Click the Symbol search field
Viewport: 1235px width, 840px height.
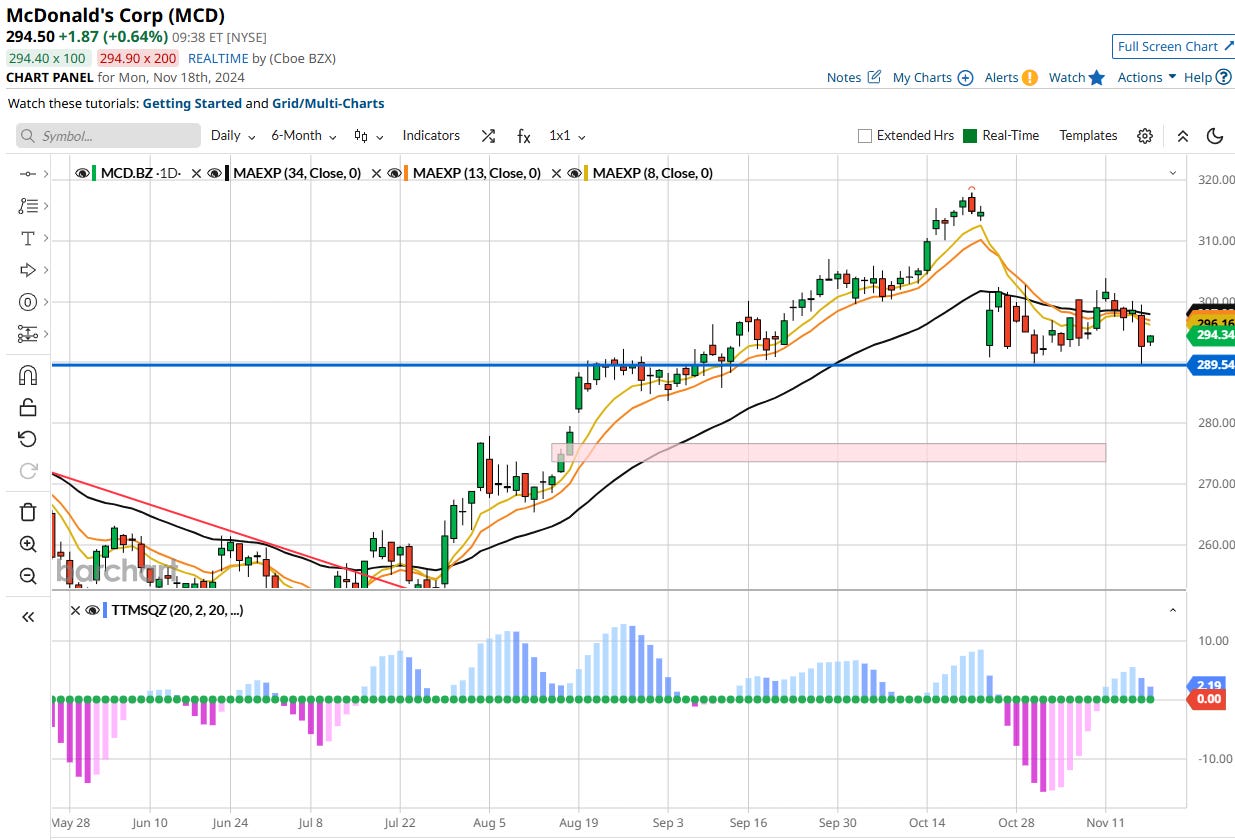pos(108,136)
